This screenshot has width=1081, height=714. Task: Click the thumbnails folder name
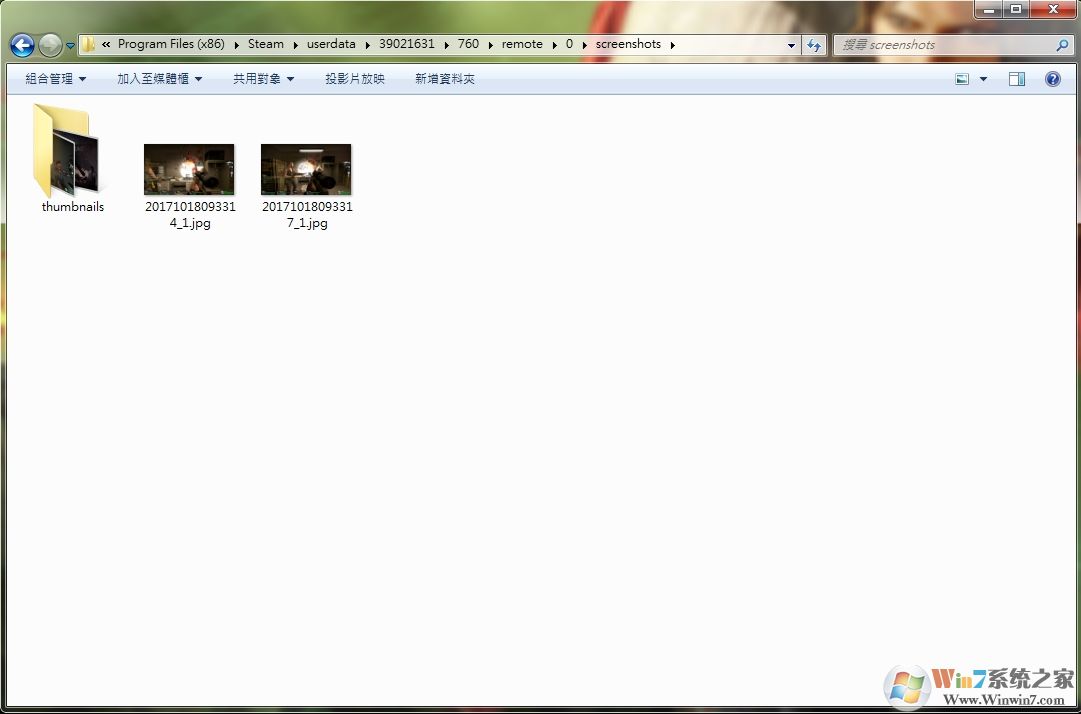72,207
